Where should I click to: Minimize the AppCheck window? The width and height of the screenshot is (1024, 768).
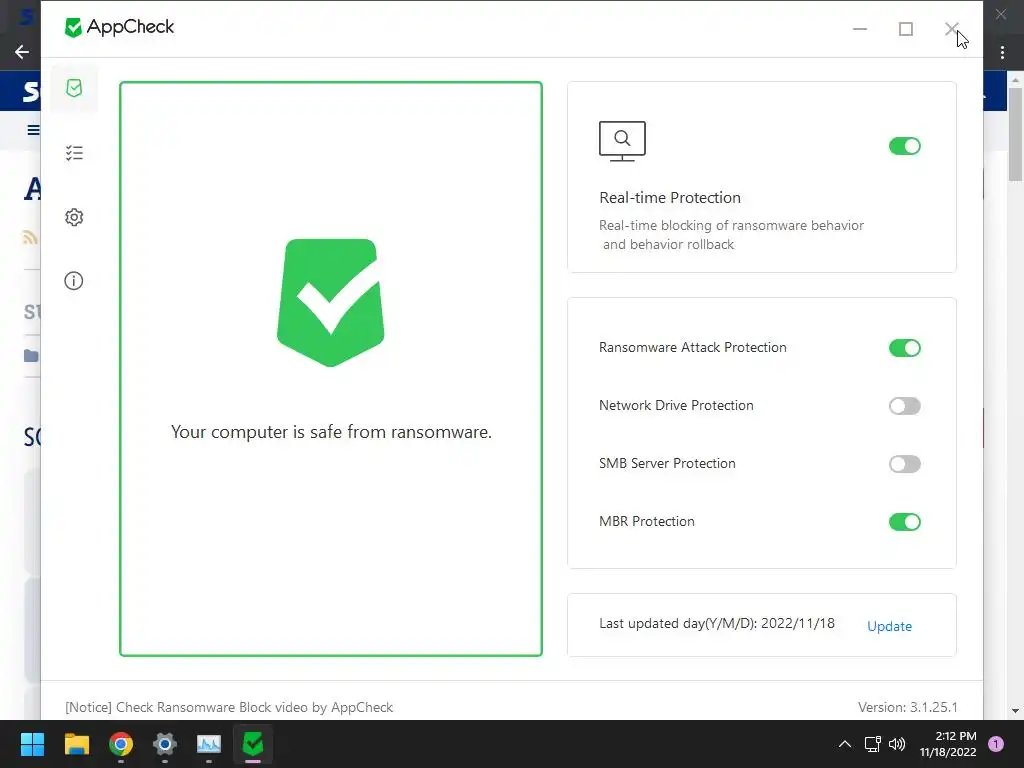click(x=859, y=29)
